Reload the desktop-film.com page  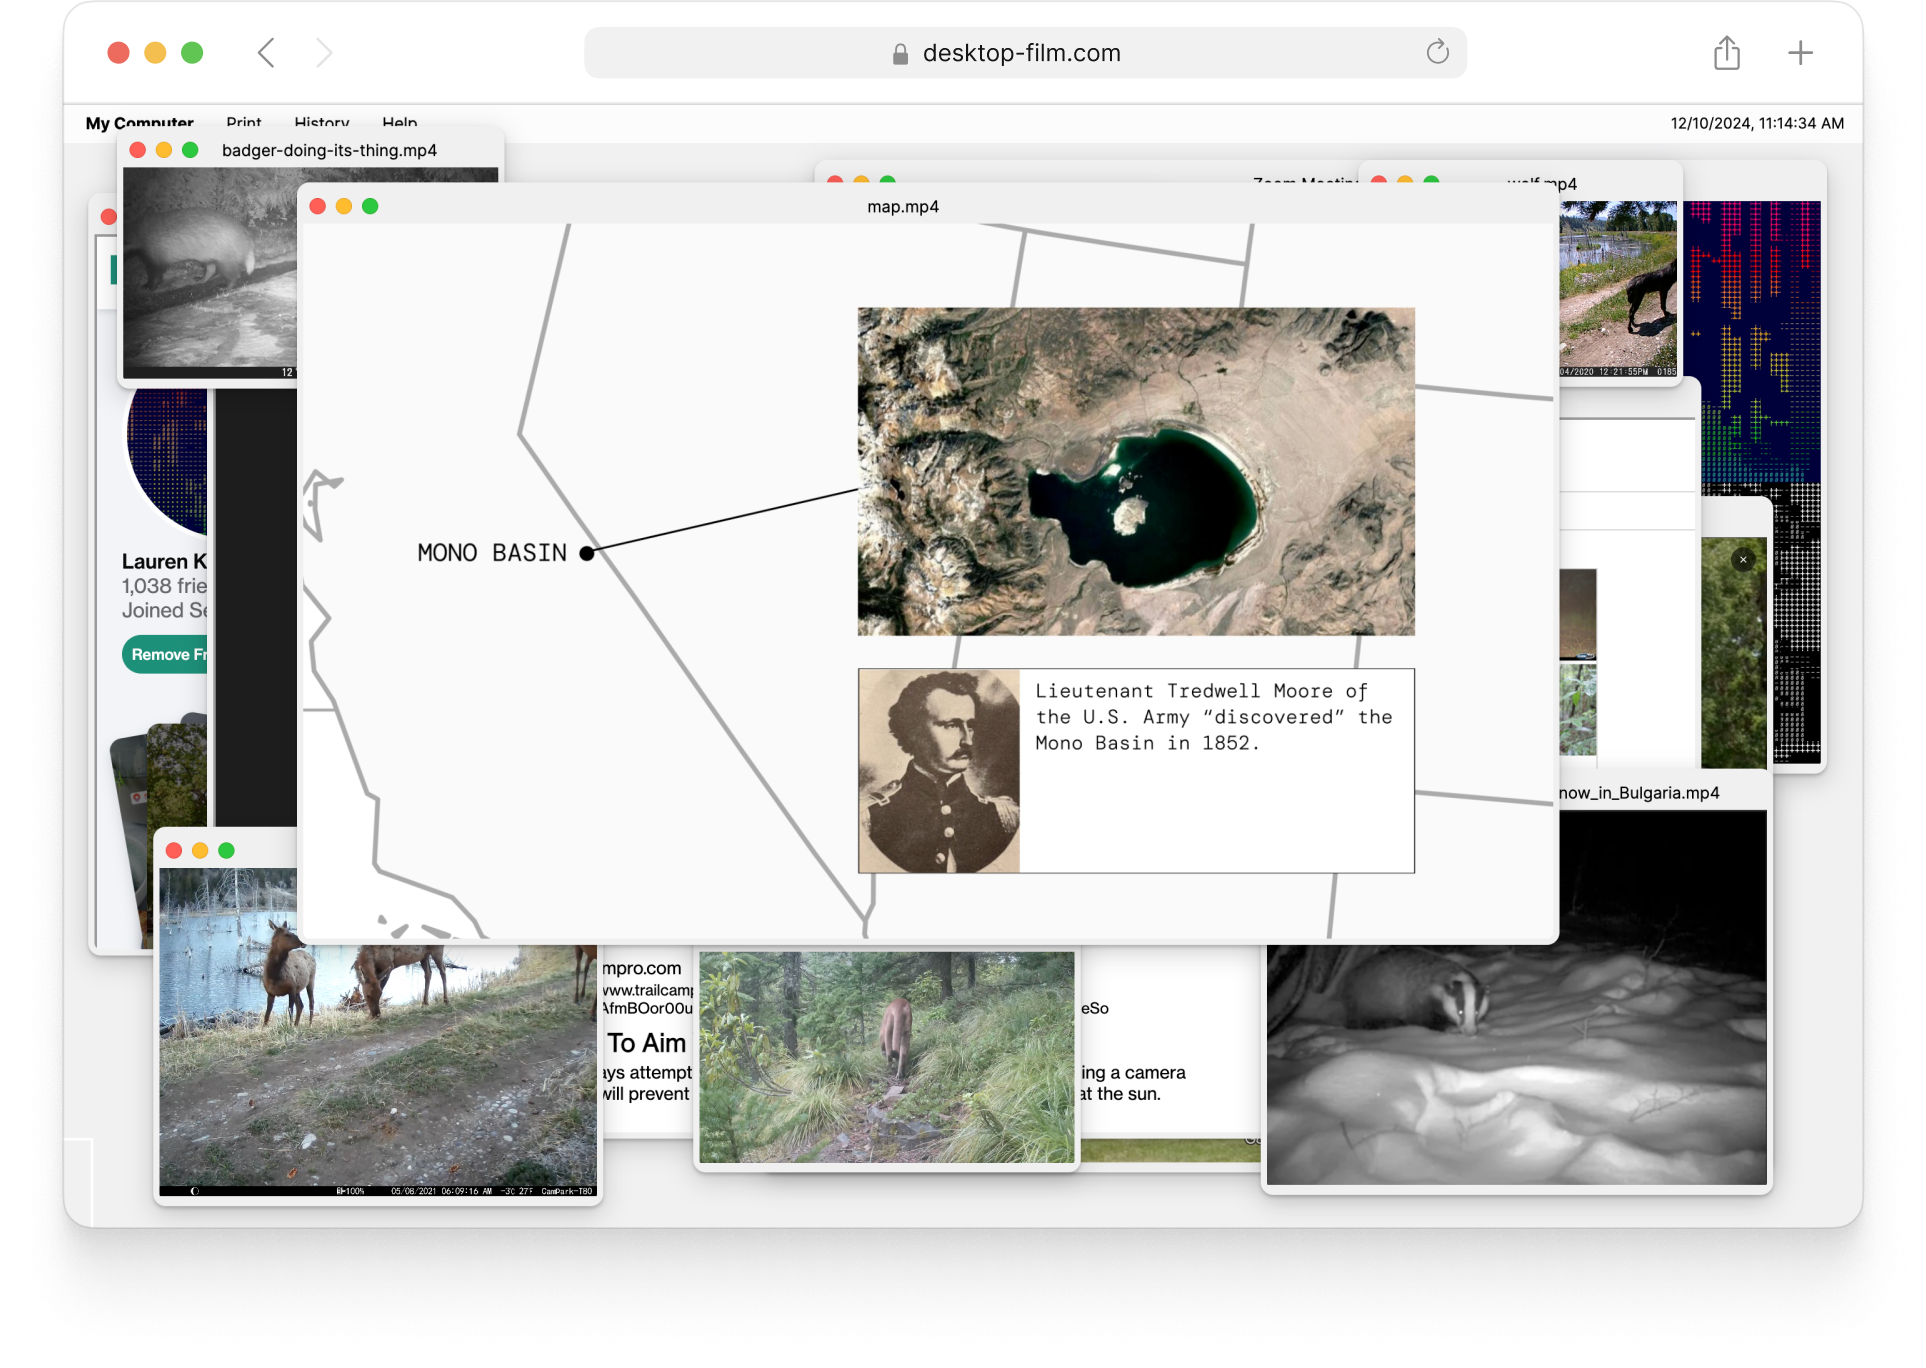(x=1437, y=52)
